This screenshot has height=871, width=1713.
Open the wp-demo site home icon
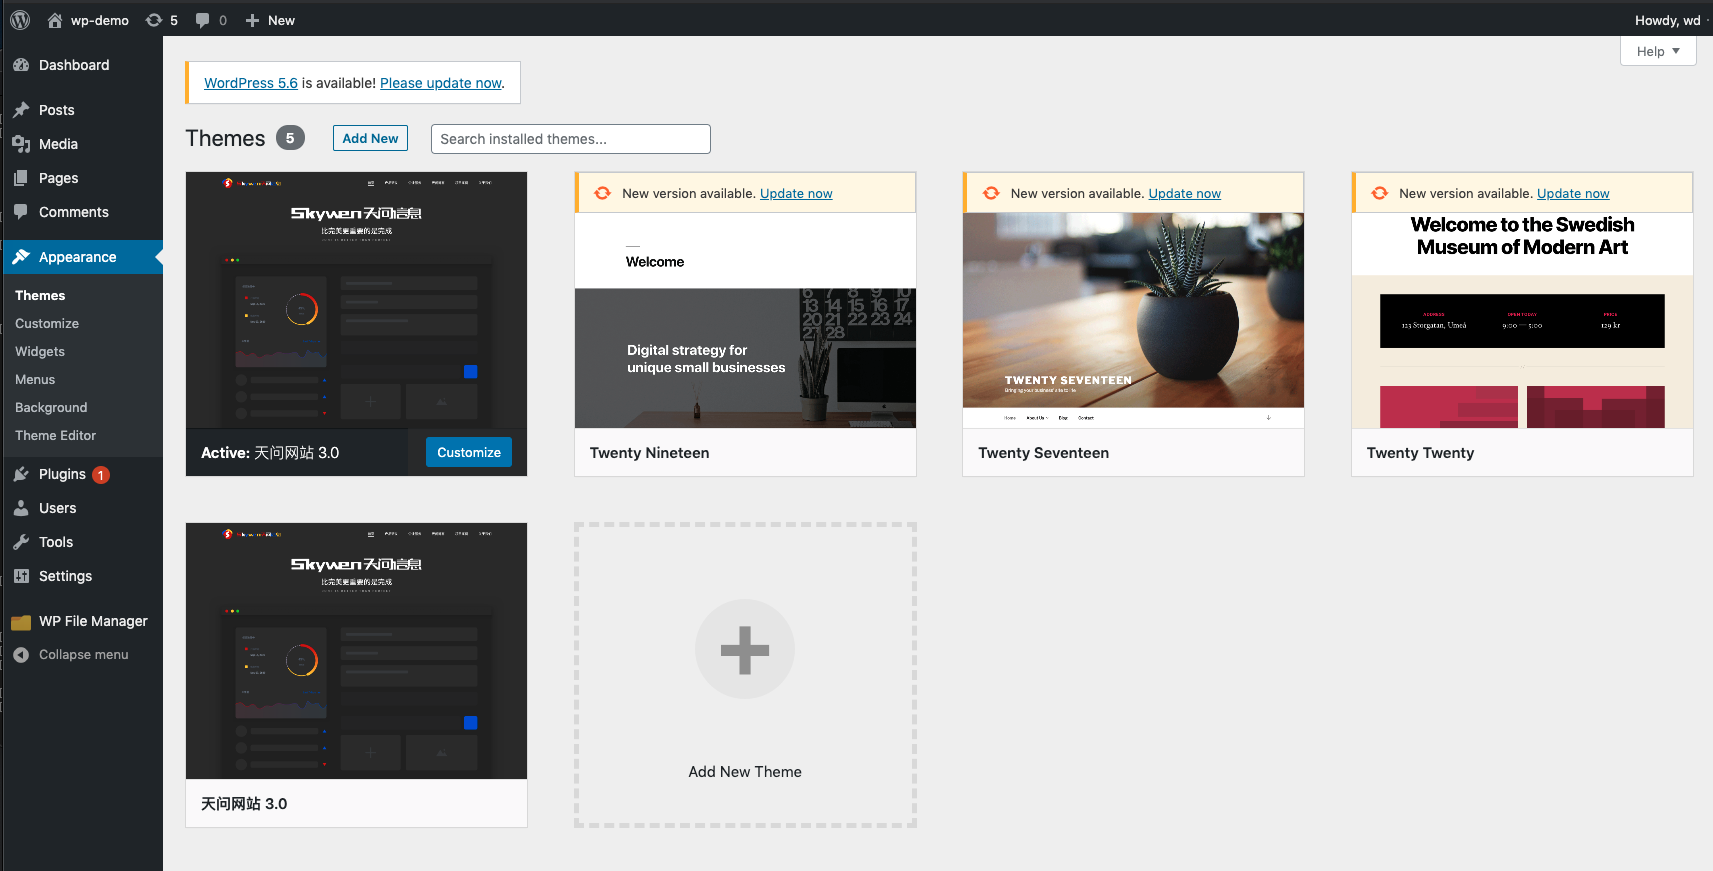pyautogui.click(x=55, y=20)
